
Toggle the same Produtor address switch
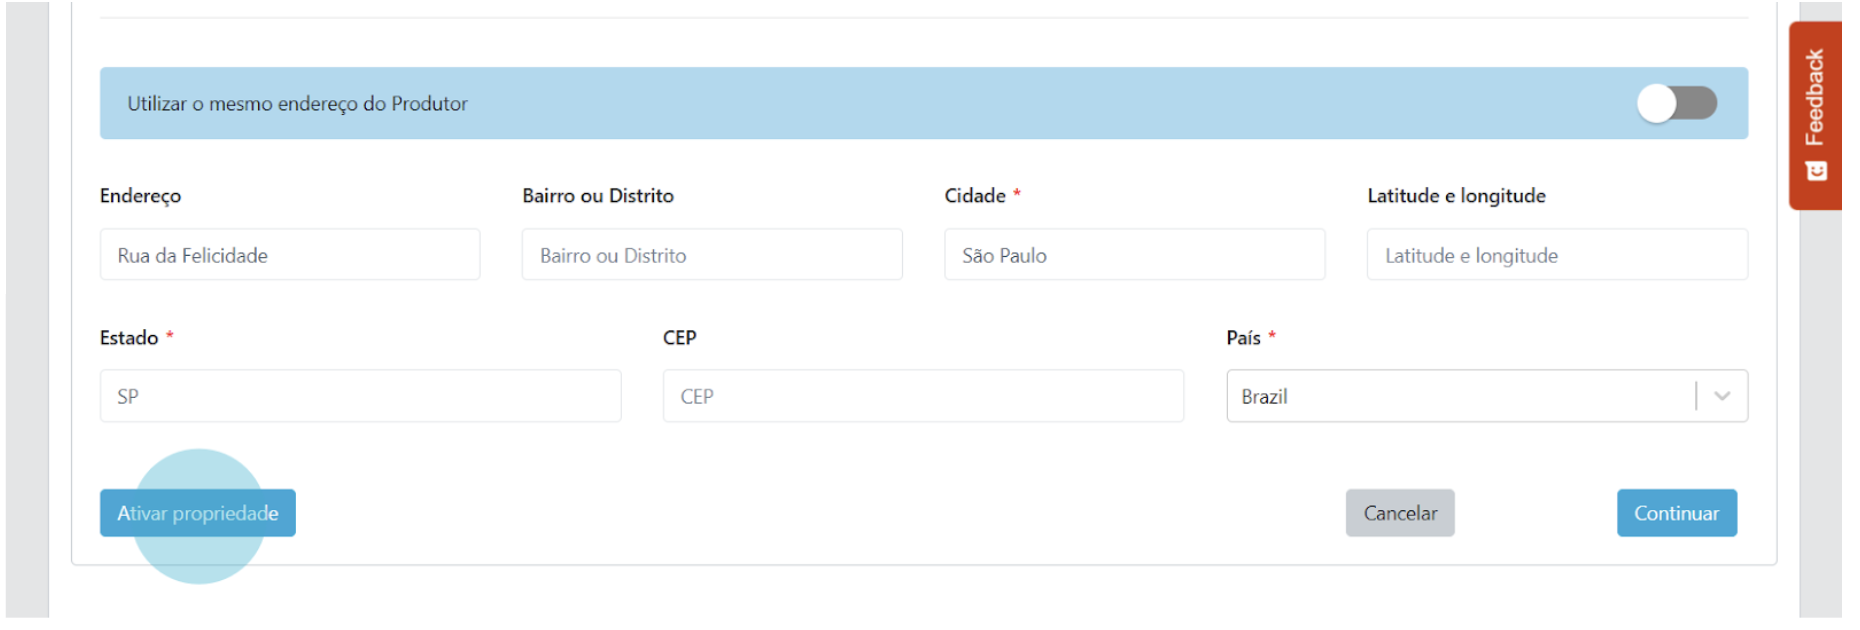[1677, 103]
